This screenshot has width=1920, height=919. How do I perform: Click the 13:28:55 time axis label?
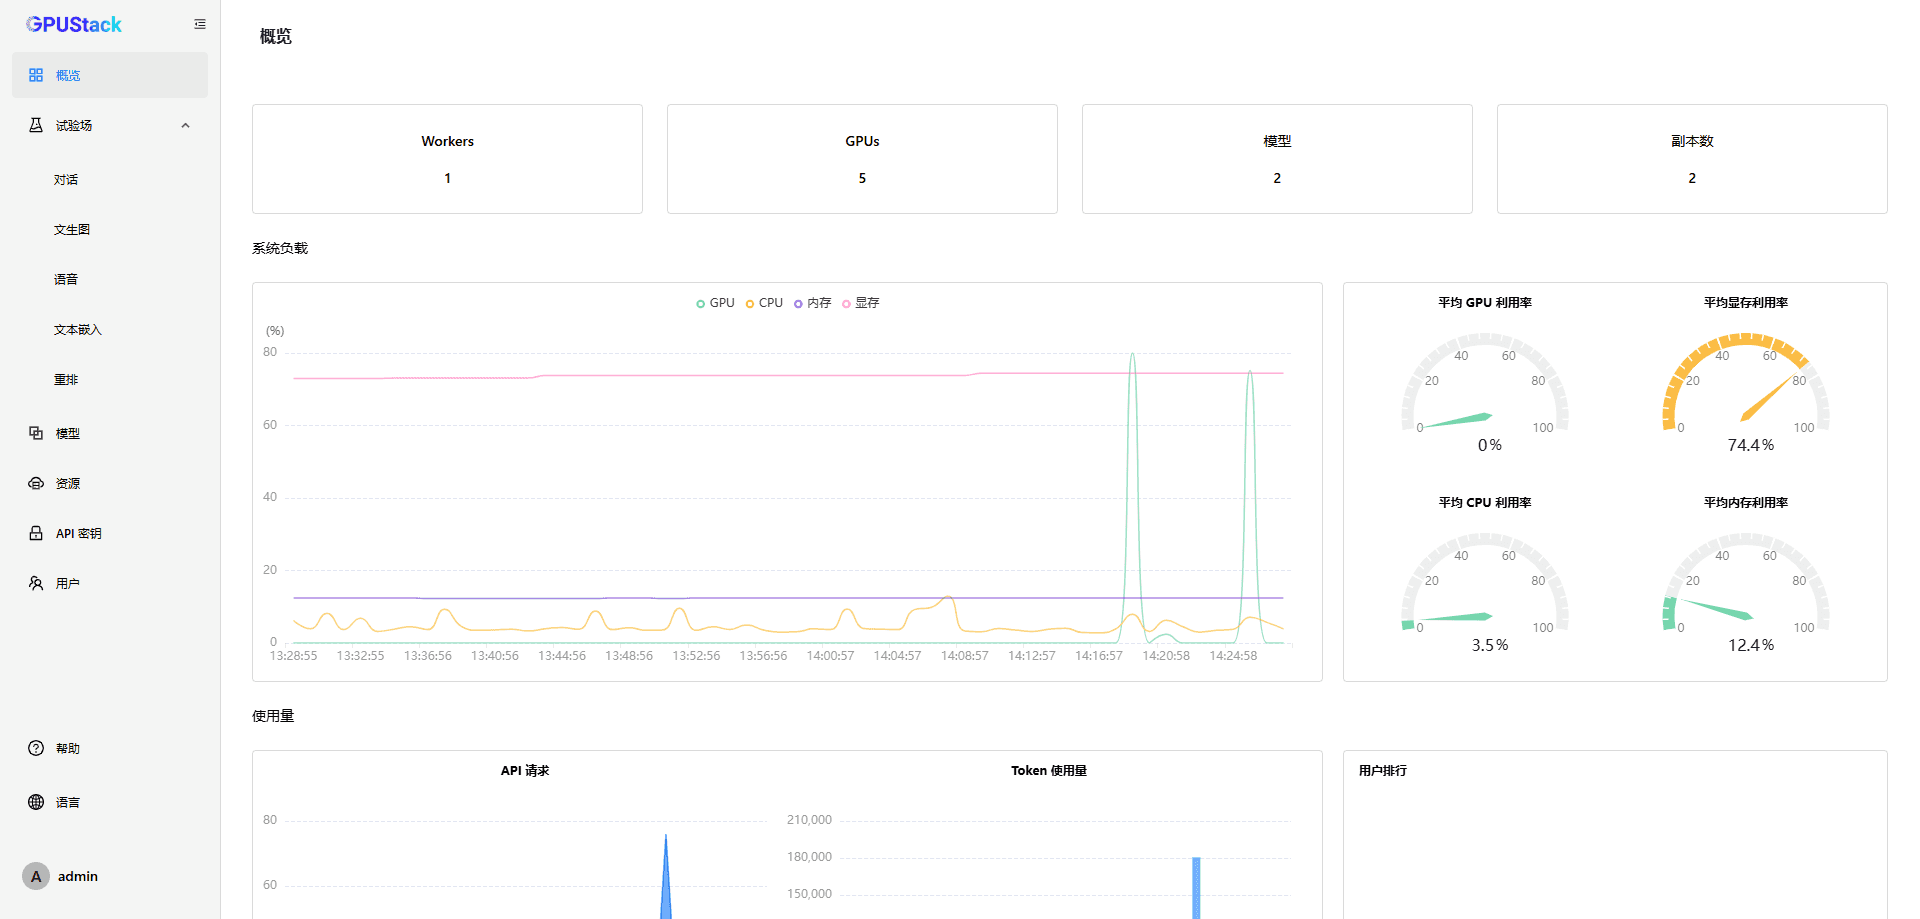point(293,656)
